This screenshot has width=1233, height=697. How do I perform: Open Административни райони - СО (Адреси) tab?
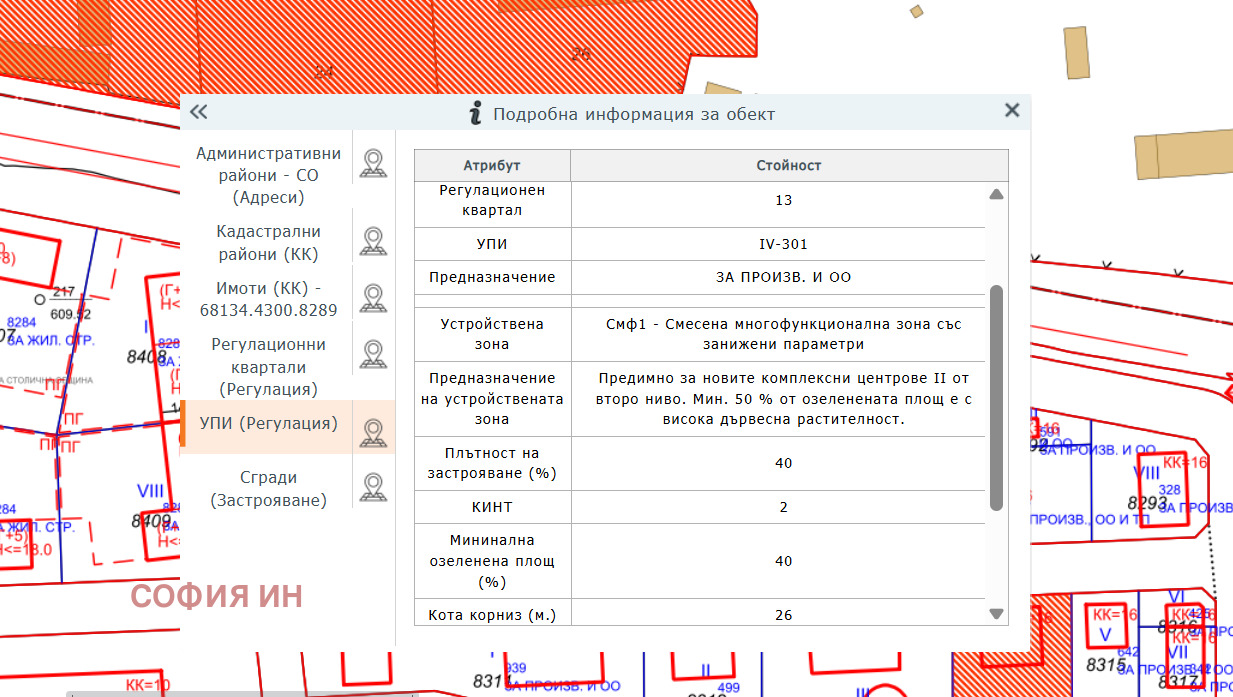tap(268, 175)
